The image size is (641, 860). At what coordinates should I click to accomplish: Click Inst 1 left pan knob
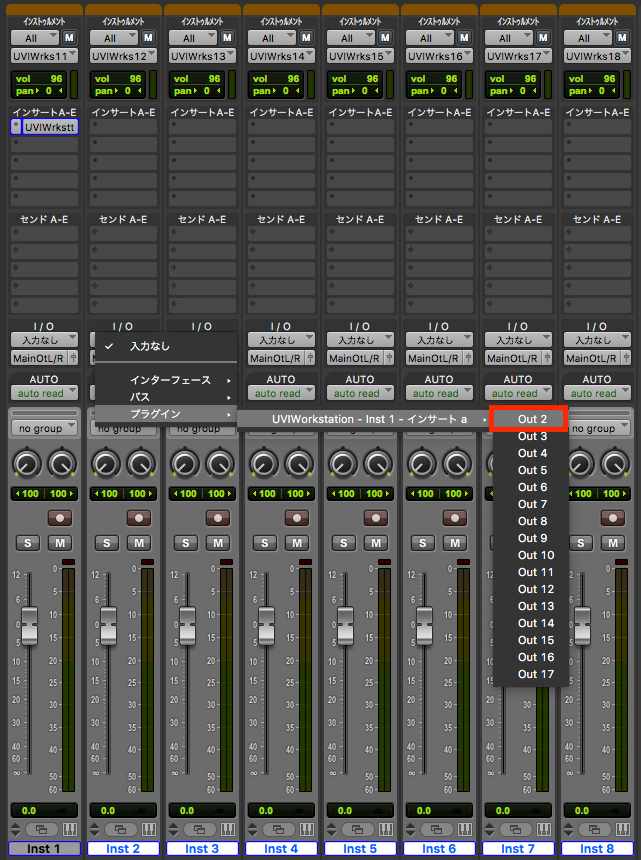[x=27, y=463]
